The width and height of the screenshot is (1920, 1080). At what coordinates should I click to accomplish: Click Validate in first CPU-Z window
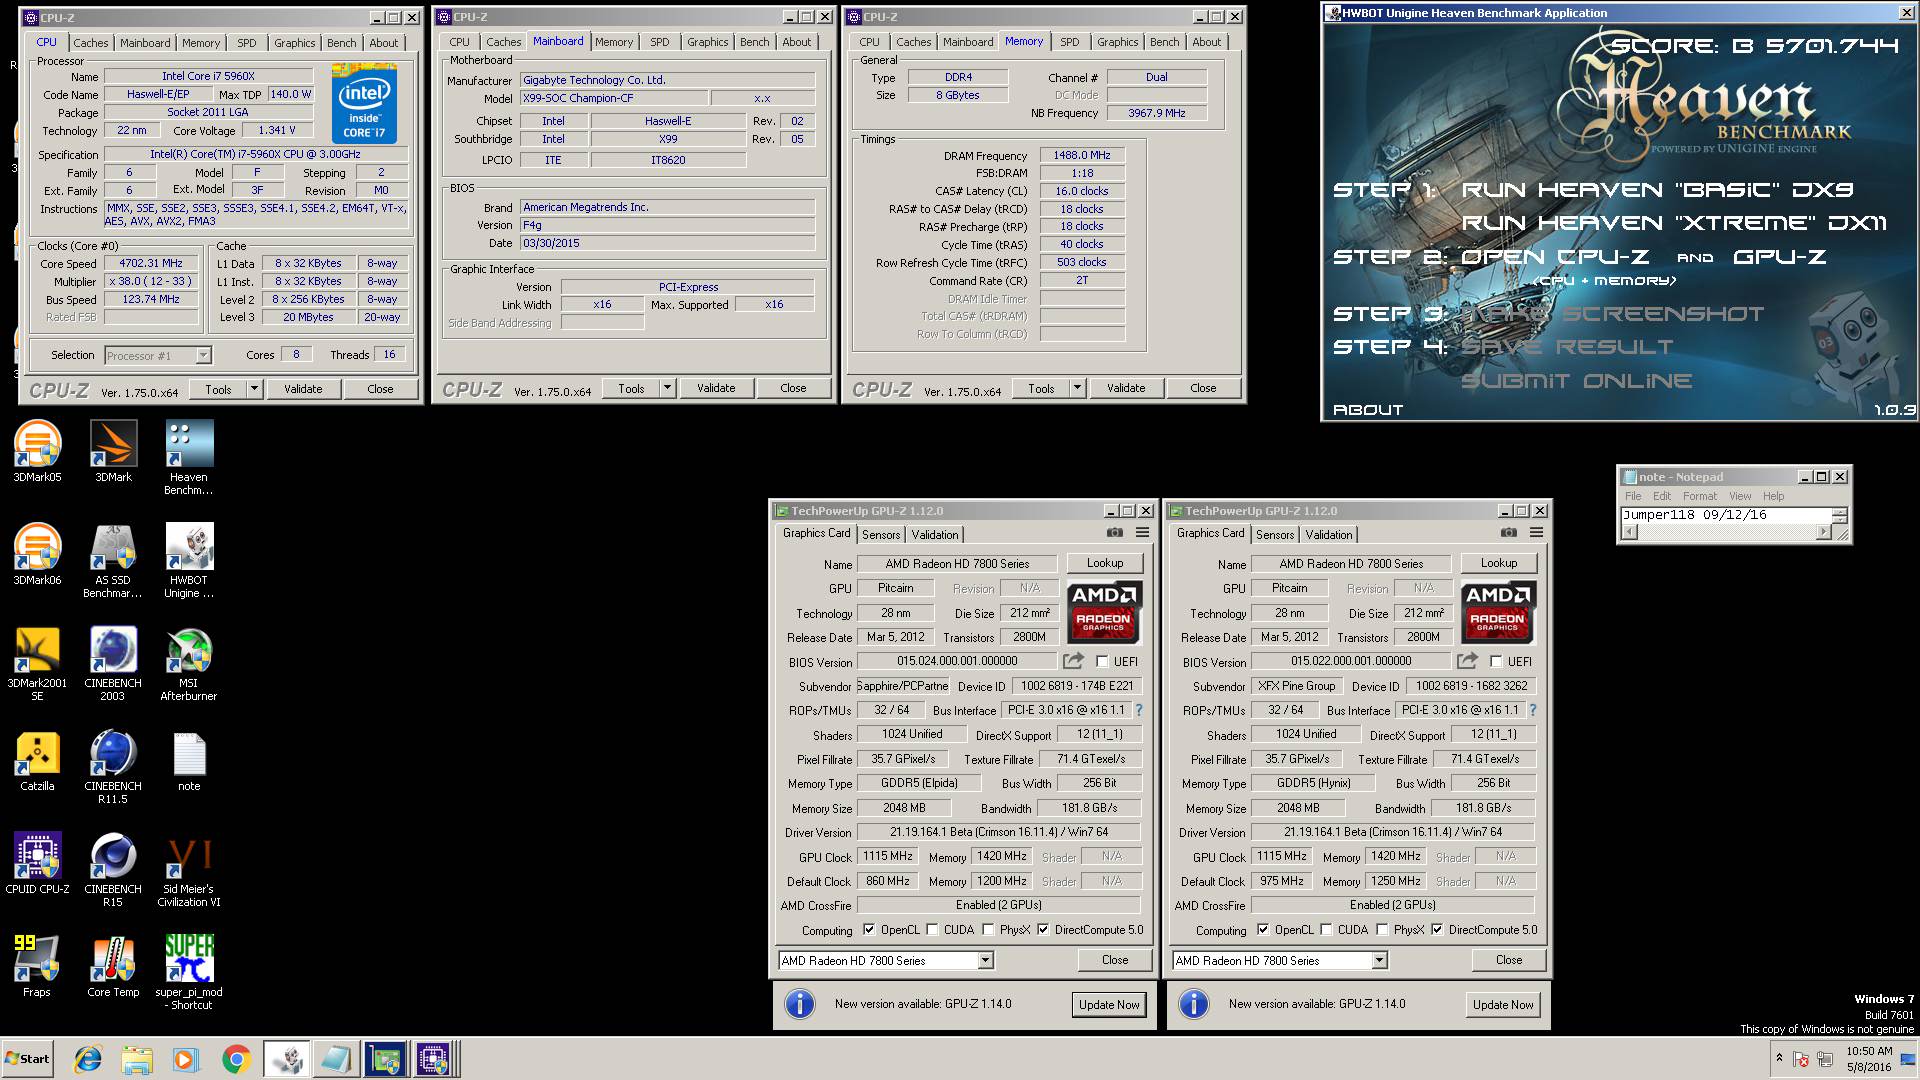[x=303, y=389]
